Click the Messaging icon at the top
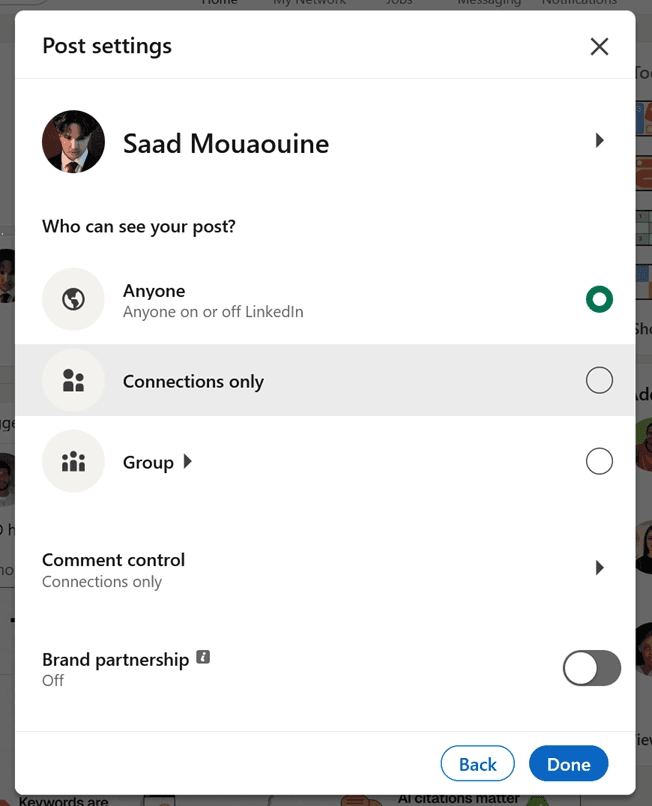652x806 pixels. (489, 3)
